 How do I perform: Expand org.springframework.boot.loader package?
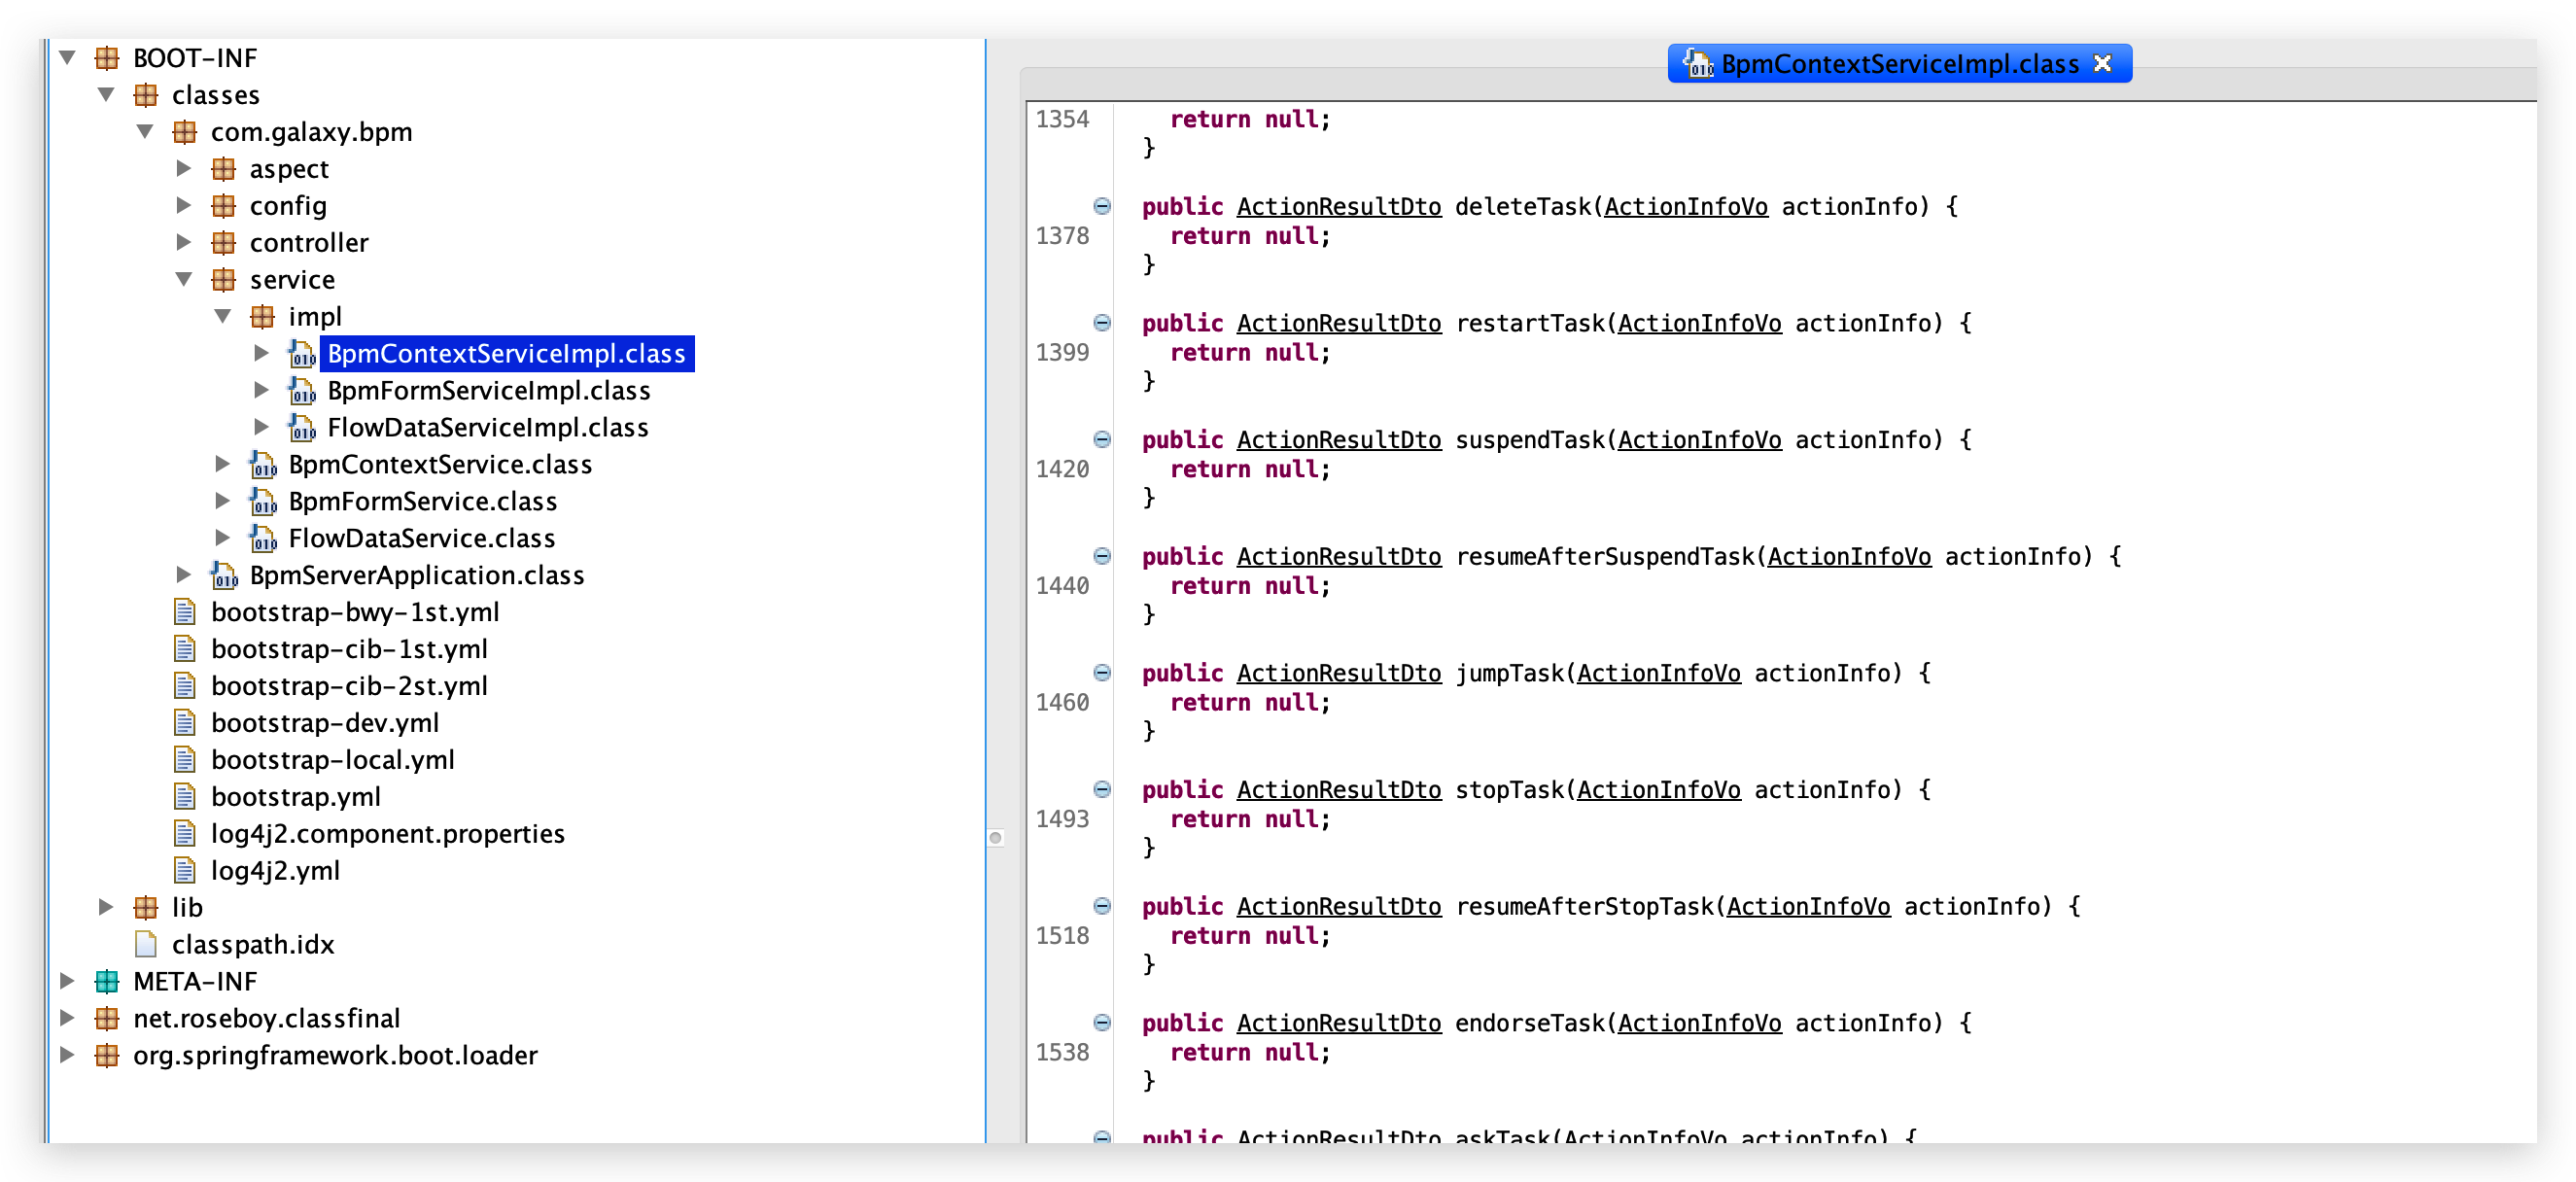point(68,1056)
